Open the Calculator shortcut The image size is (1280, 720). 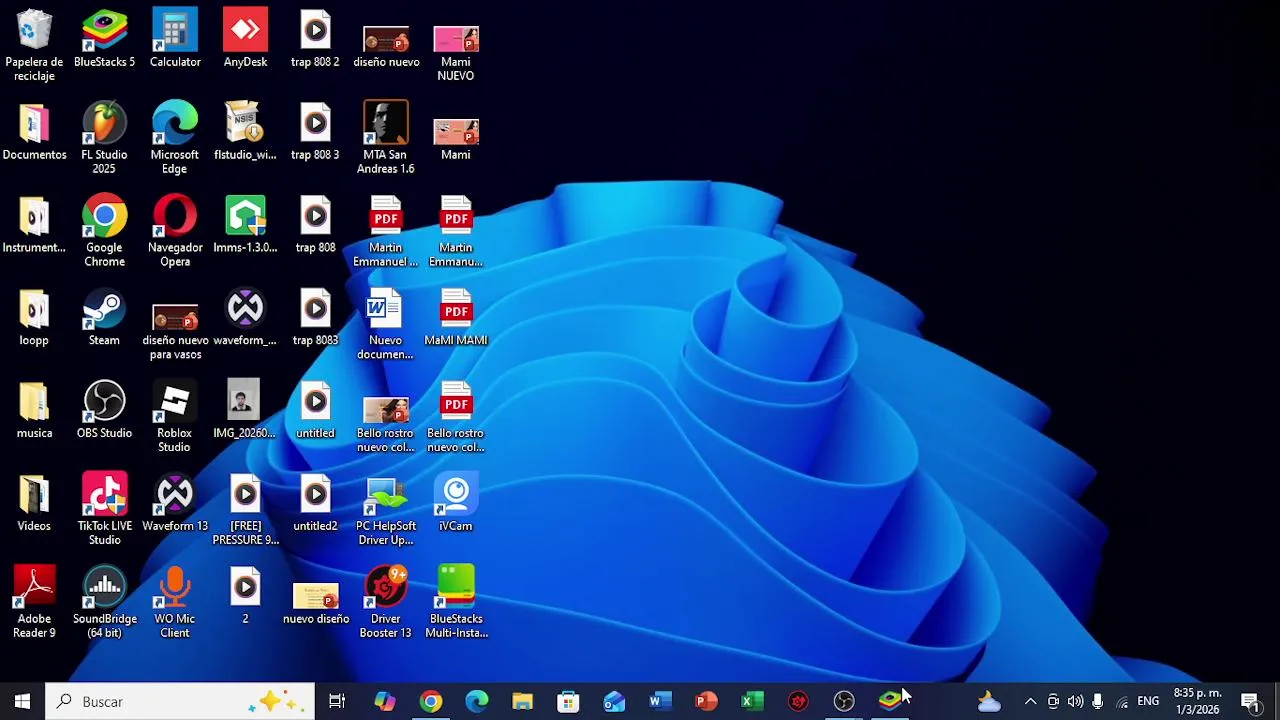click(175, 39)
